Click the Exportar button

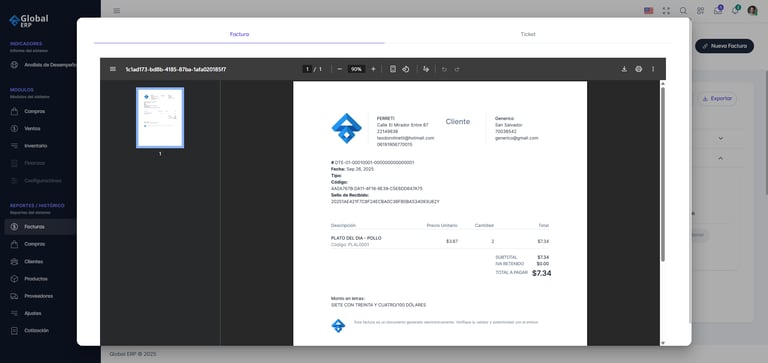click(x=717, y=98)
